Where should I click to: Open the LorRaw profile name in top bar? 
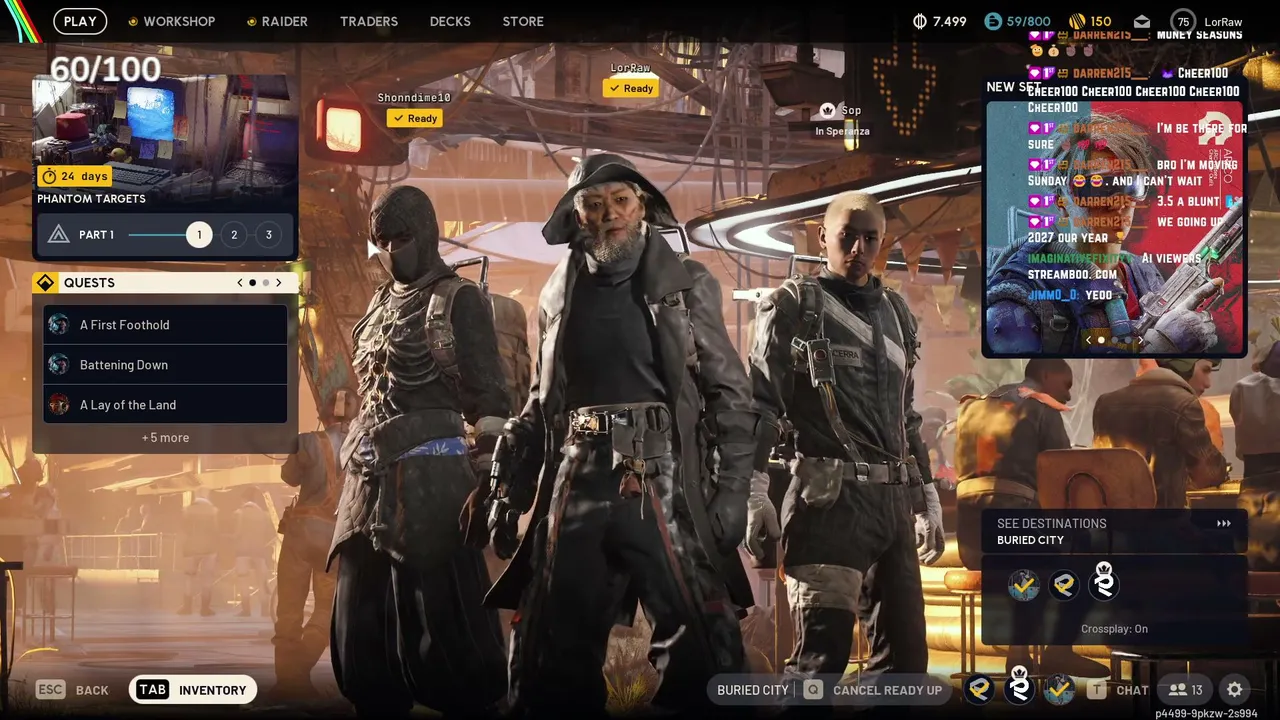[1223, 21]
